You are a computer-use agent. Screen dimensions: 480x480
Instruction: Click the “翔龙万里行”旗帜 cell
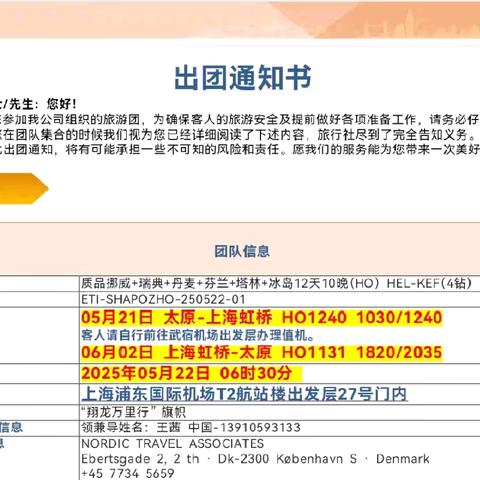click(x=133, y=412)
